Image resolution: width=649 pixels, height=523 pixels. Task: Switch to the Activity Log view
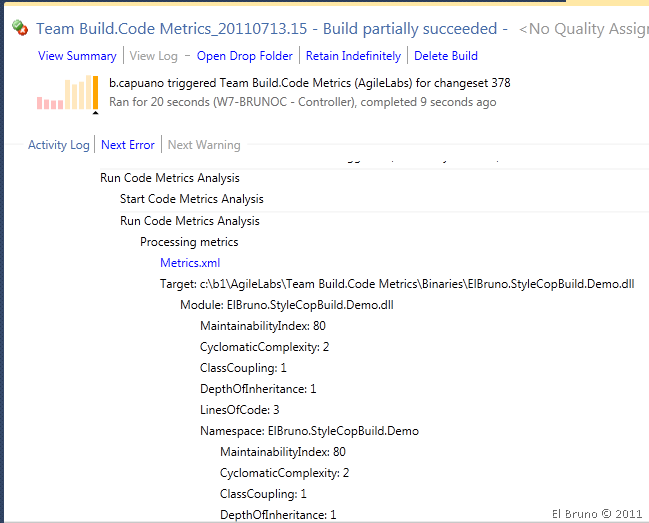tap(59, 145)
